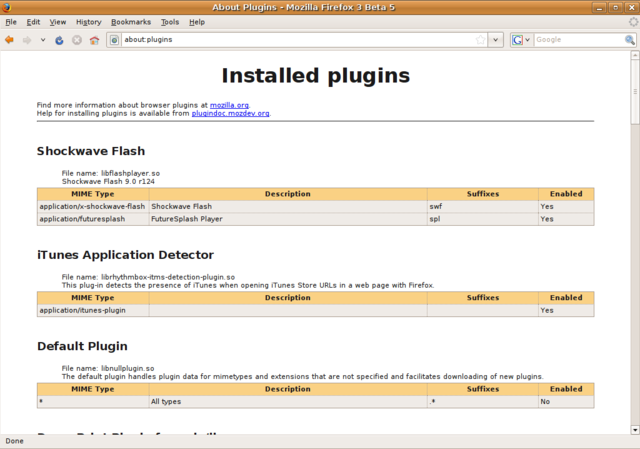Click the 'Shockwave Flash 9.0 r124' text
The image size is (640, 449).
108,181
